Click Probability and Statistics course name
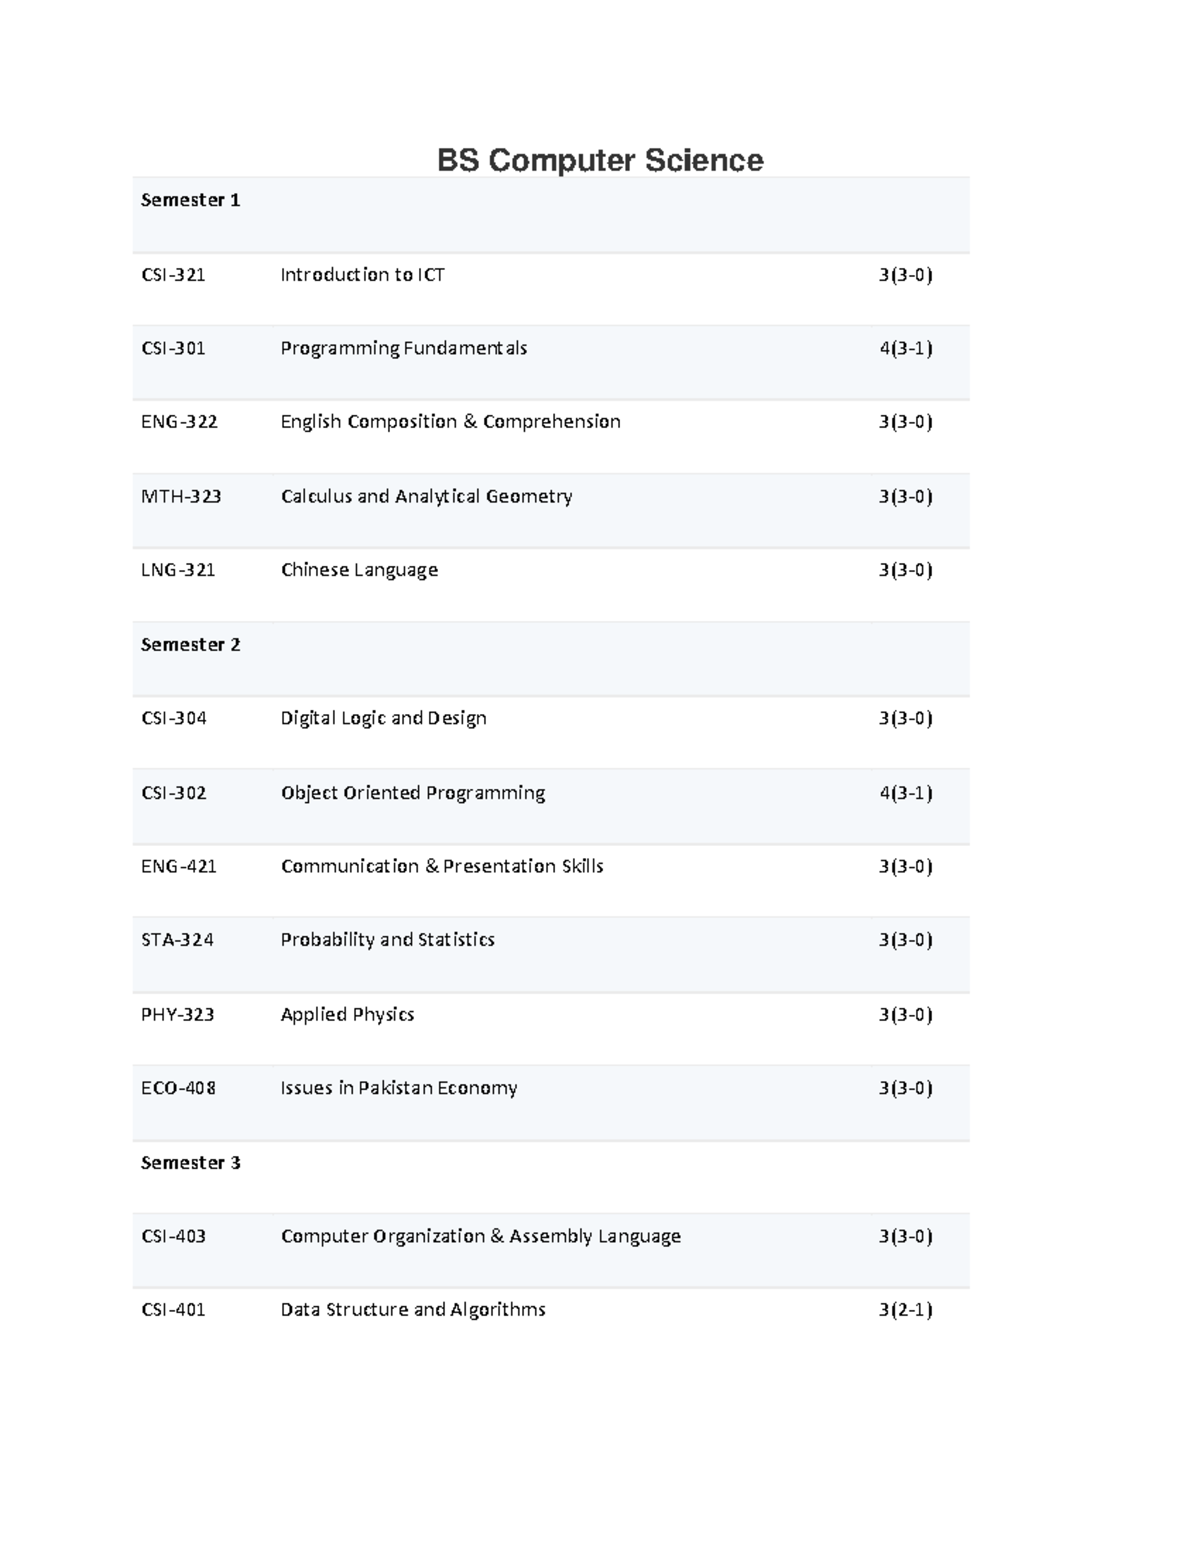This screenshot has height=1553, width=1200. tap(387, 940)
